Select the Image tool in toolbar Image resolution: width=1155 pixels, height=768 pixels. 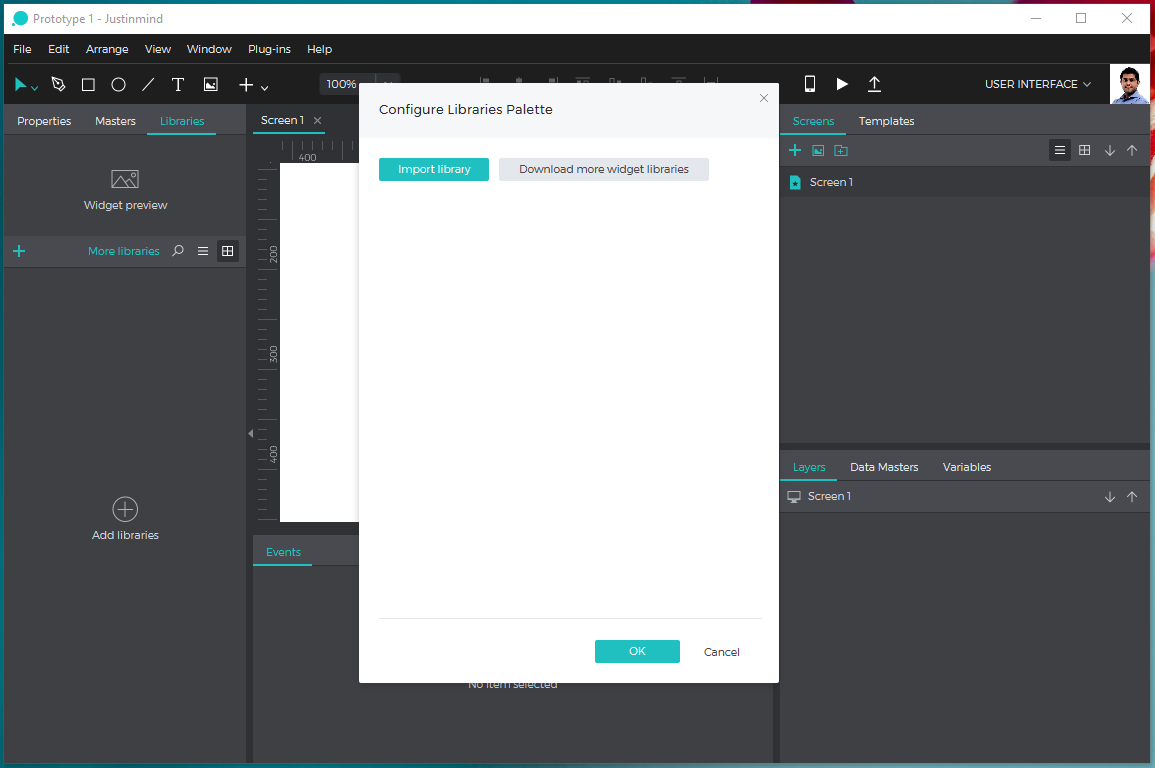coord(211,85)
